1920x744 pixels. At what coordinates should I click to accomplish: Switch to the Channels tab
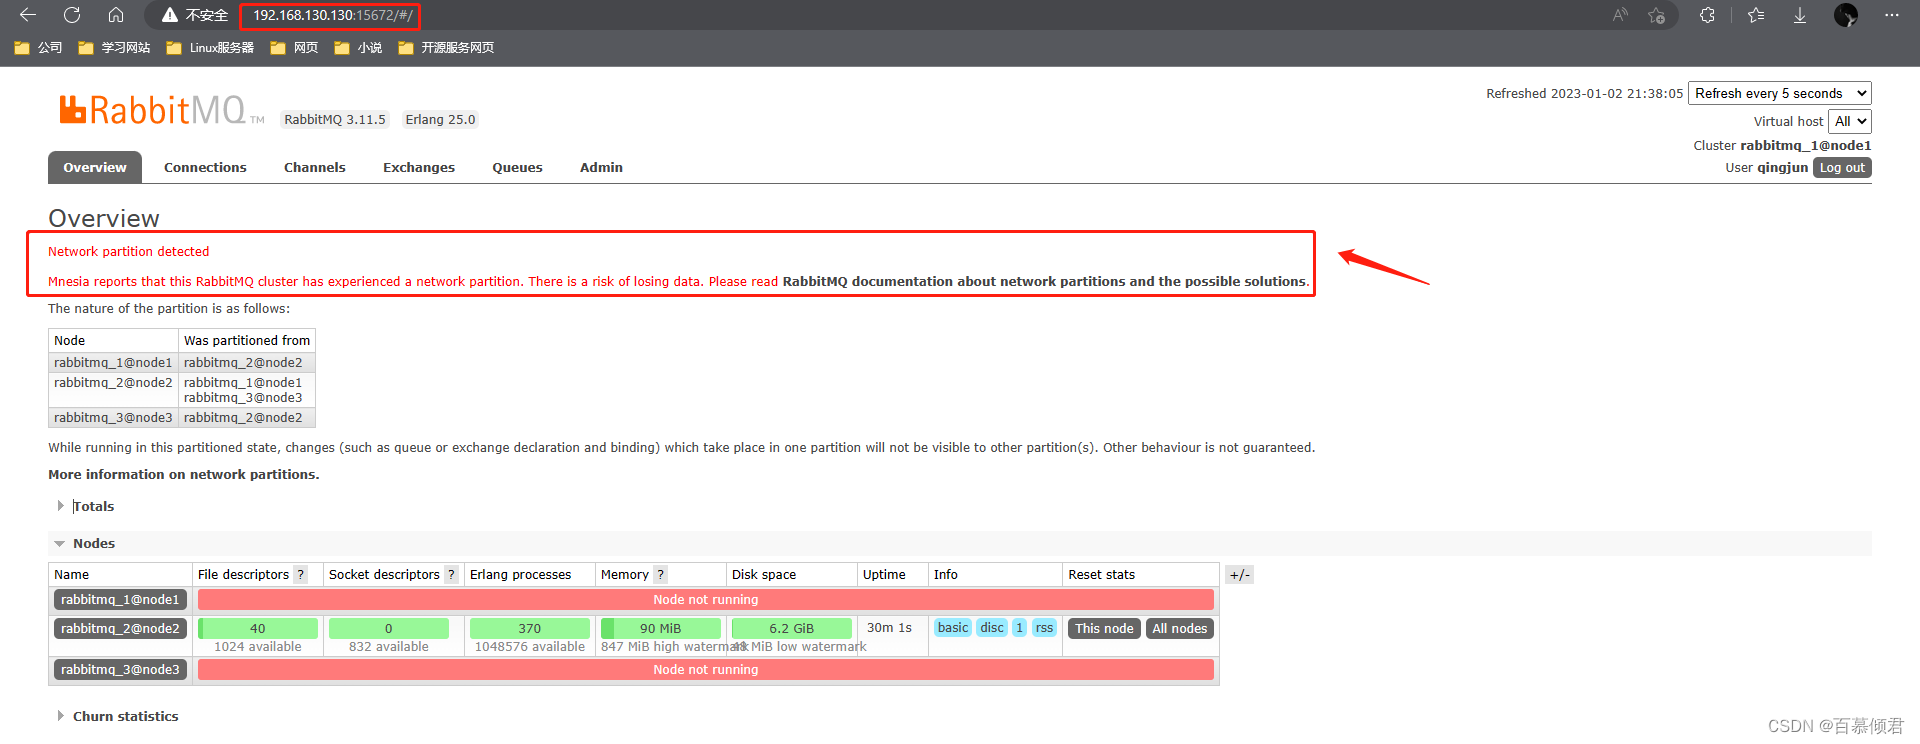pos(315,167)
